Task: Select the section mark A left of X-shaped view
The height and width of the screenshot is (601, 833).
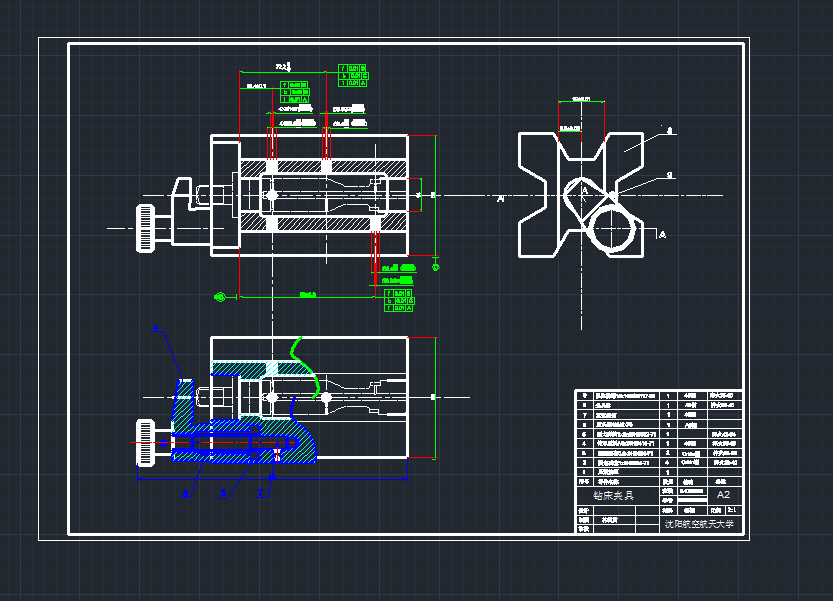Action: 500,199
